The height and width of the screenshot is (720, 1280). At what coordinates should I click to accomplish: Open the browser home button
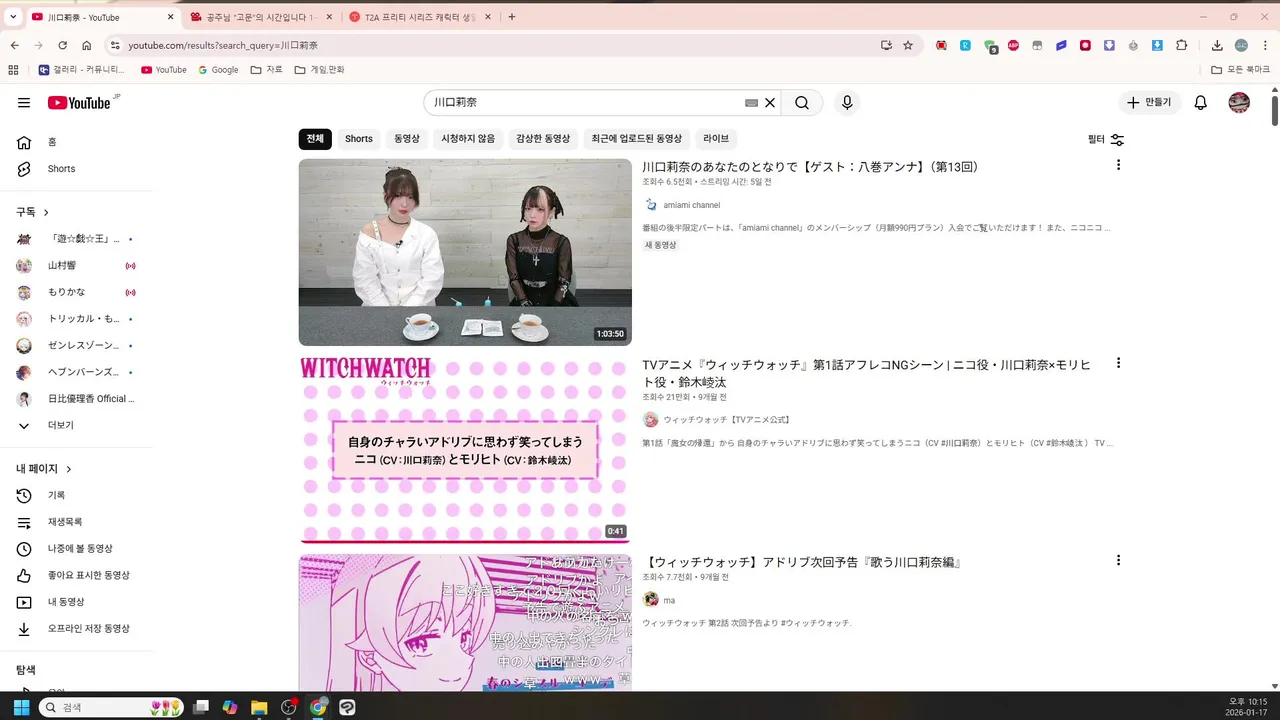point(87,45)
